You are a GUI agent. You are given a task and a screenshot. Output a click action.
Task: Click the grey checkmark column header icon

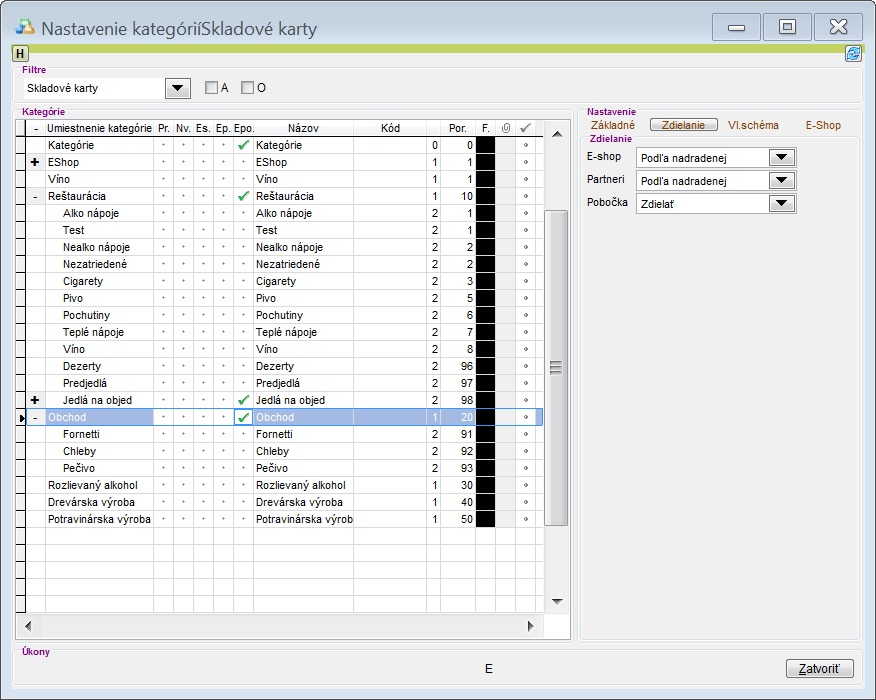coord(525,128)
